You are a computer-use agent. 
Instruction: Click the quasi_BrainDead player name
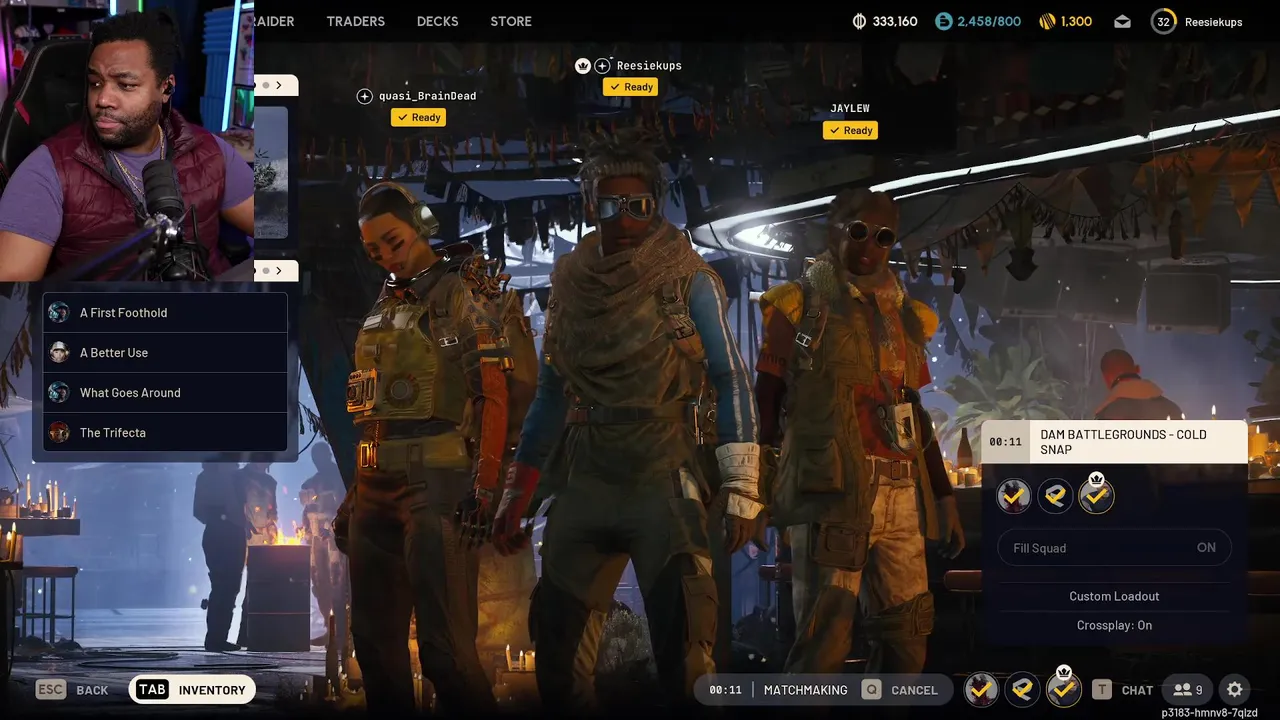pyautogui.click(x=427, y=96)
